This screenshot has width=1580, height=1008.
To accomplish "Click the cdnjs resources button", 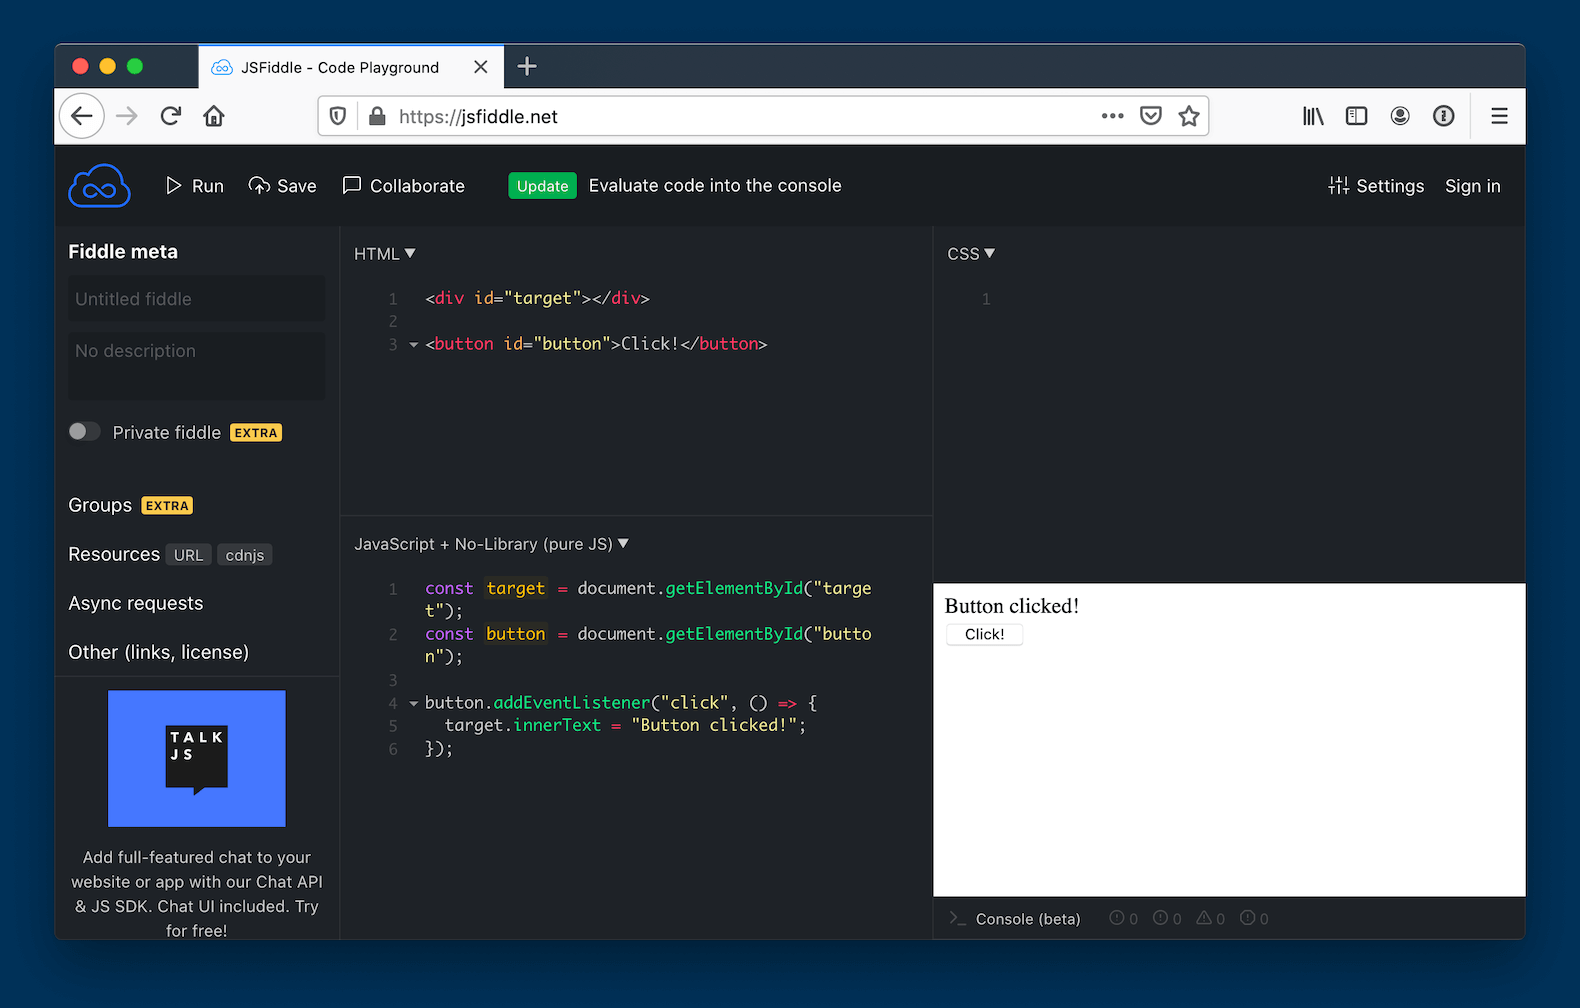I will pyautogui.click(x=245, y=555).
